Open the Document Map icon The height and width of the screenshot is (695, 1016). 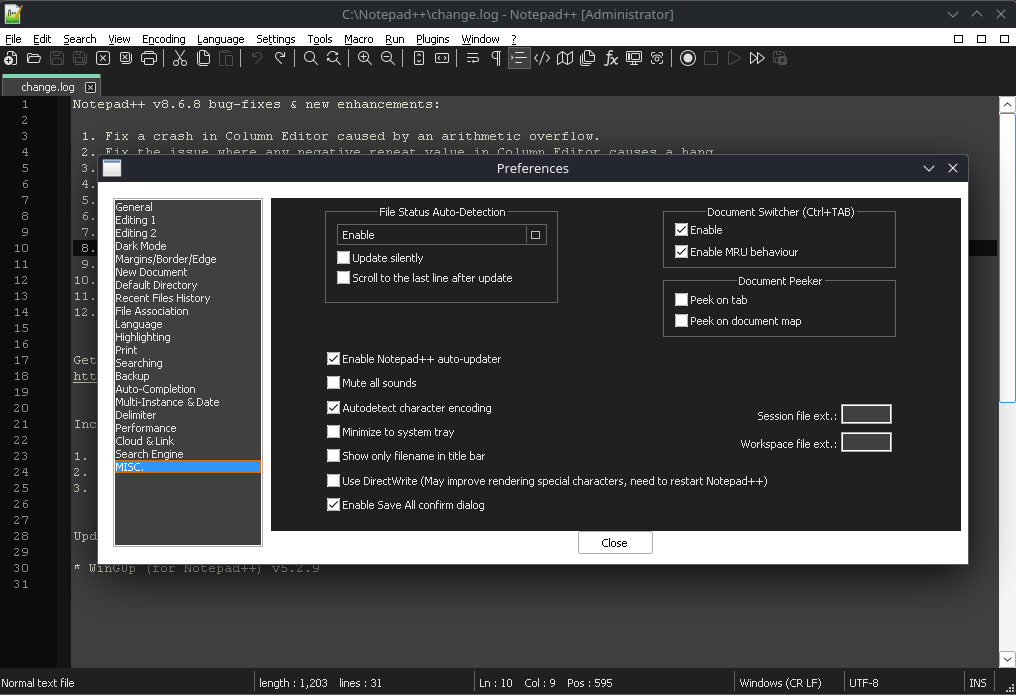(x=565, y=58)
